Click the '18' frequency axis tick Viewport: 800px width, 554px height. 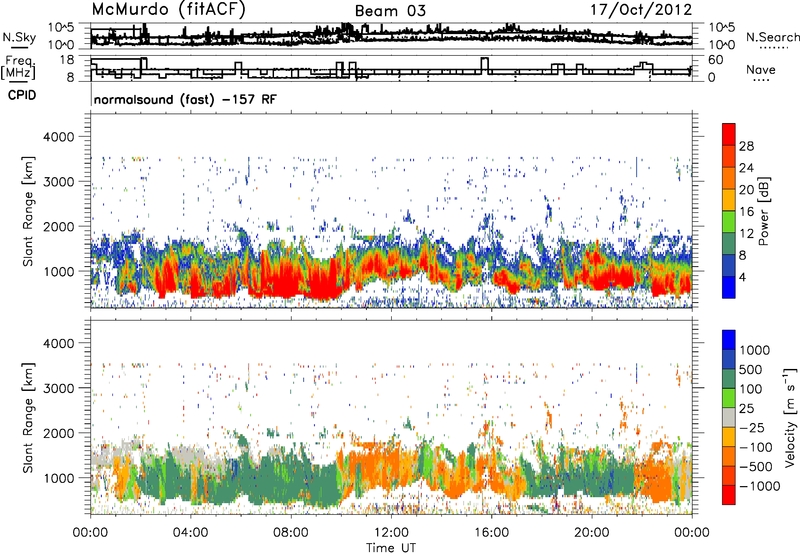(67, 60)
